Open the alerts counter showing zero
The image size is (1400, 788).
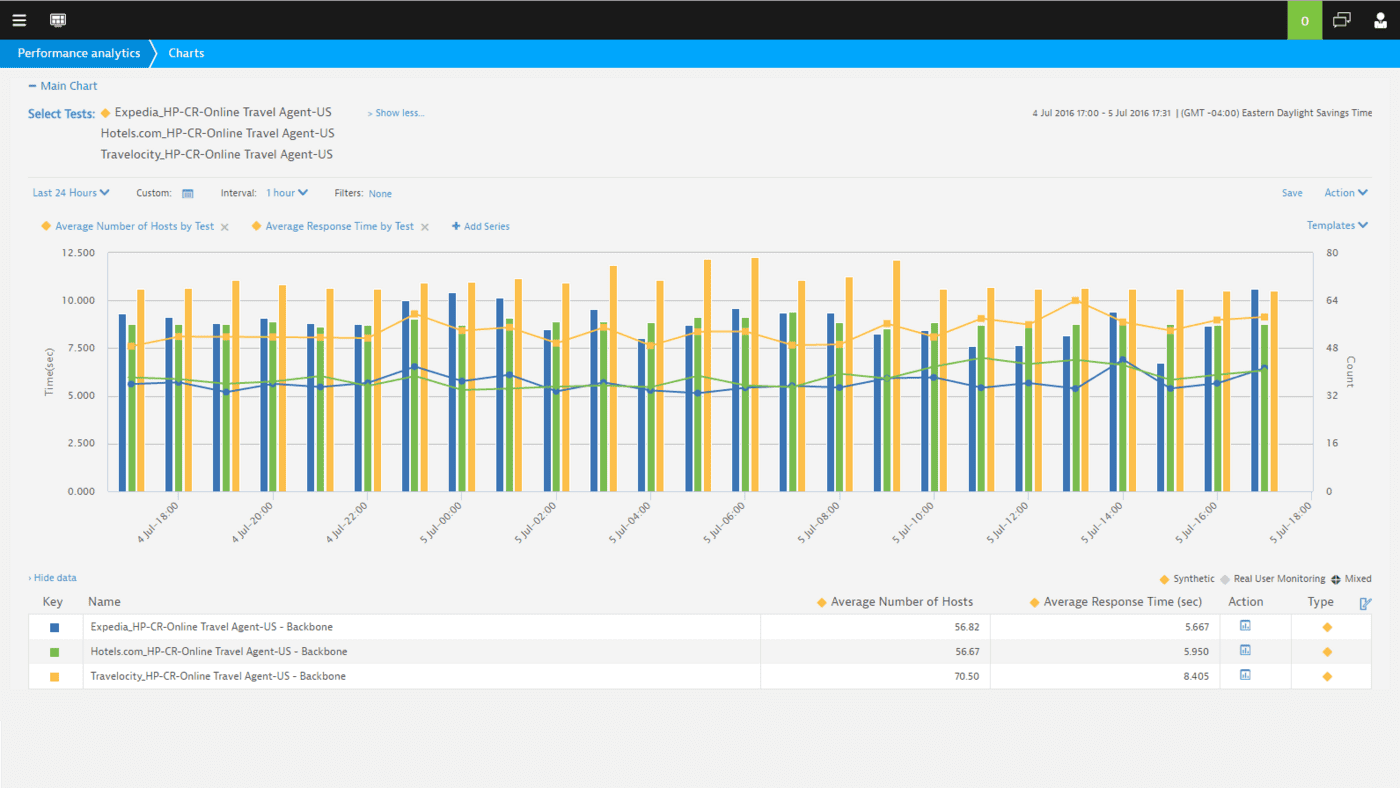(1304, 20)
